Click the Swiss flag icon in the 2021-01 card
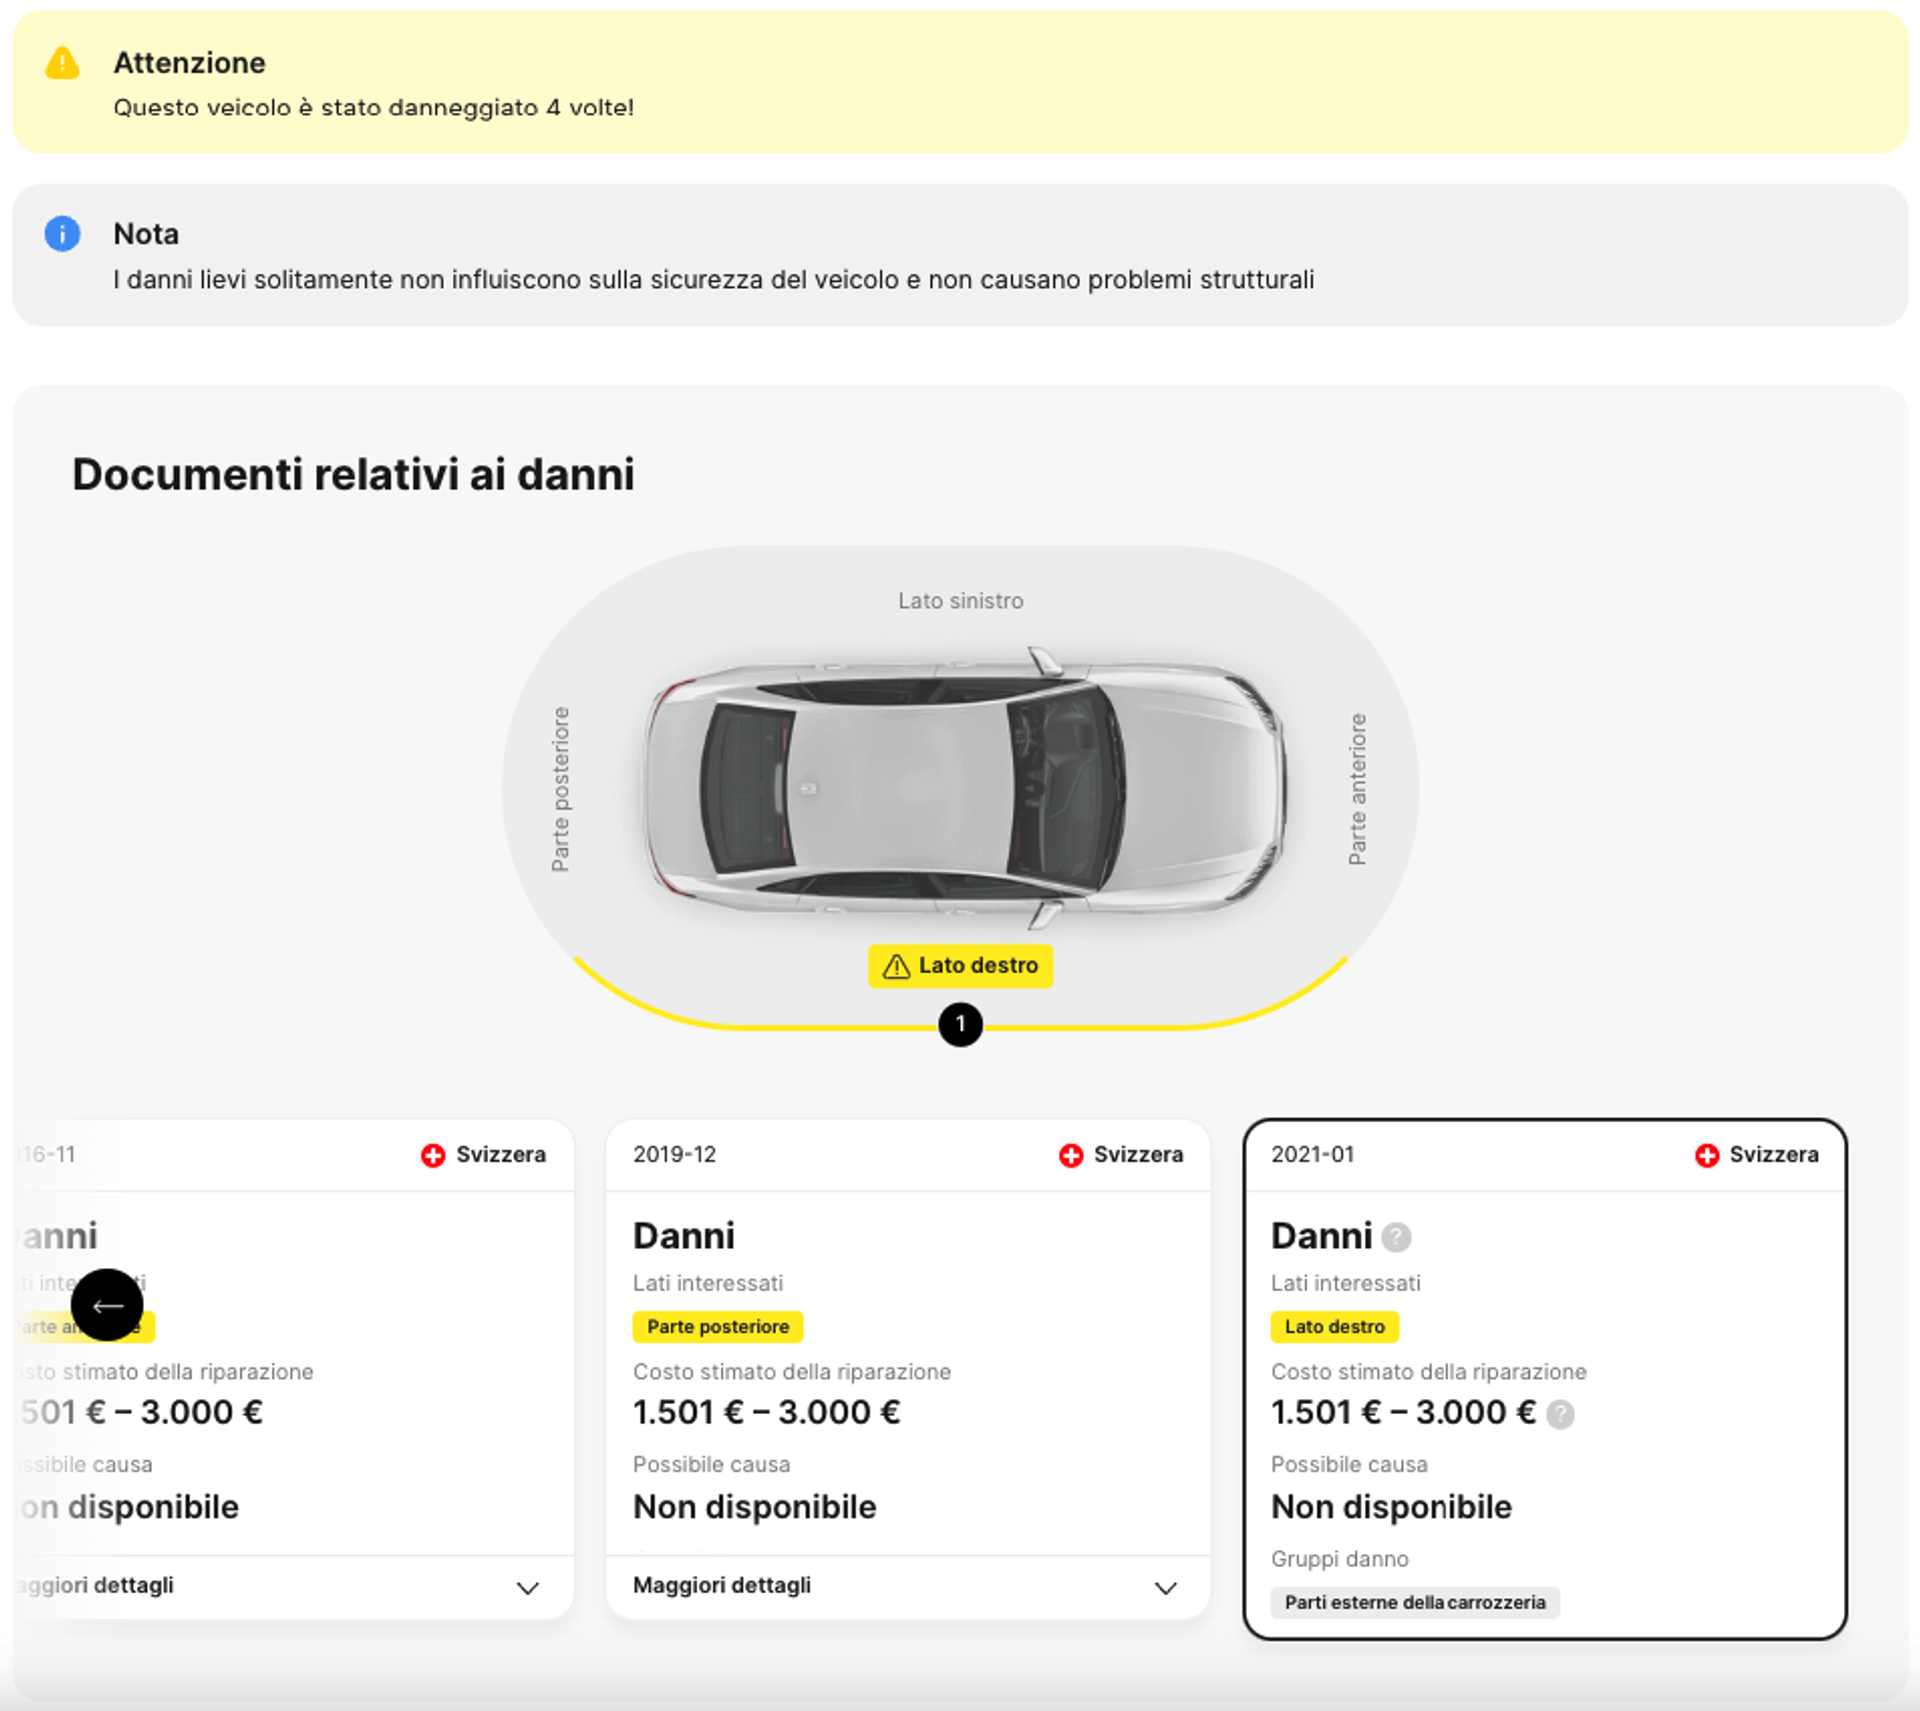Screen dimensions: 1920x1711 click(1707, 1155)
